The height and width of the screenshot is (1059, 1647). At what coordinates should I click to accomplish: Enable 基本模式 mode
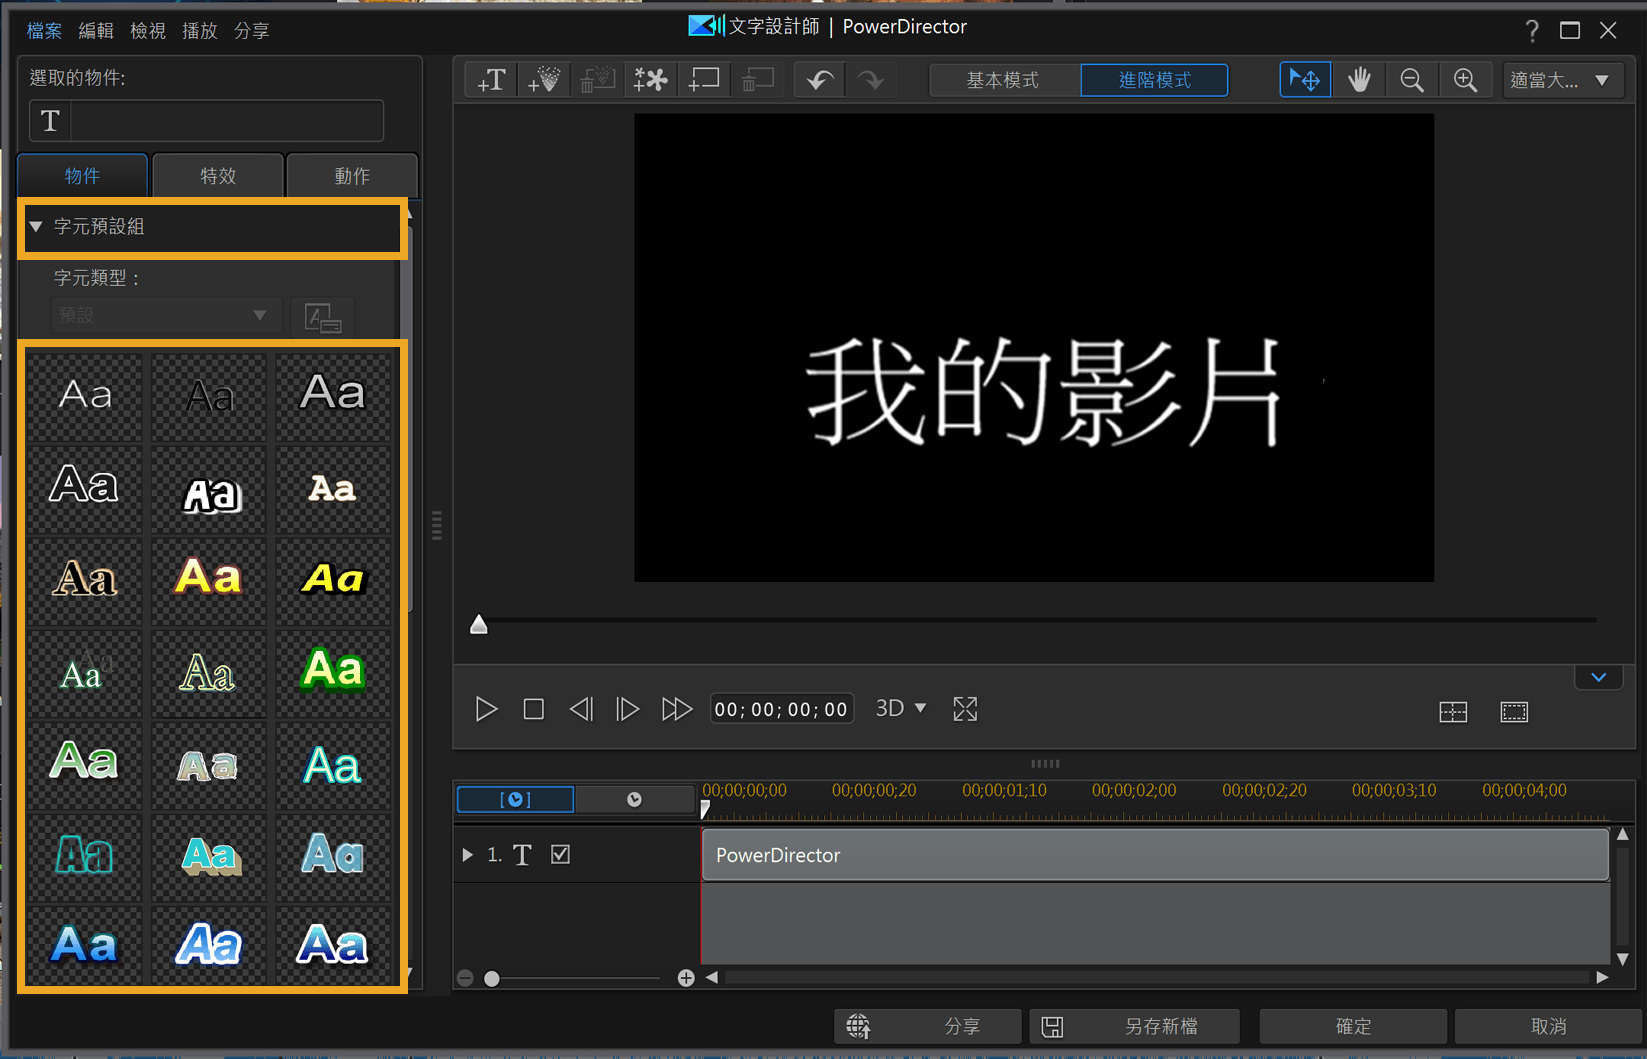click(1005, 79)
